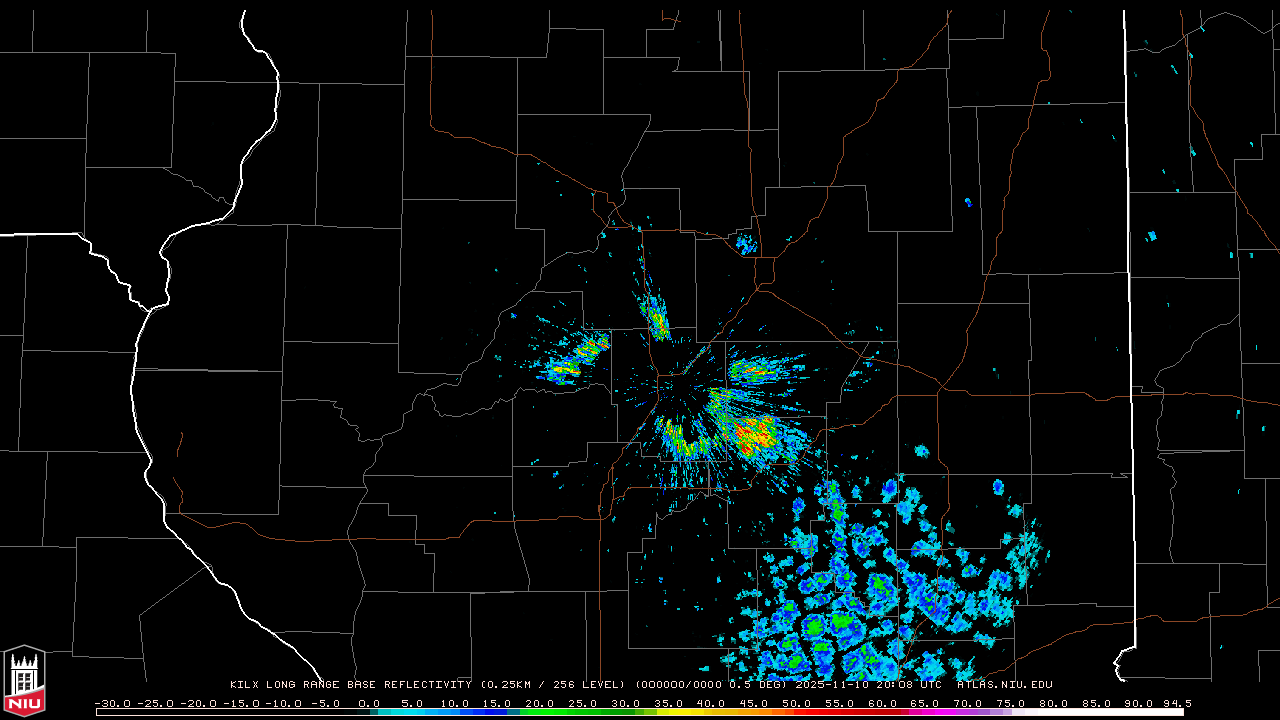
Task: Click the red-orange storm core southeast of radar
Action: pyautogui.click(x=752, y=435)
